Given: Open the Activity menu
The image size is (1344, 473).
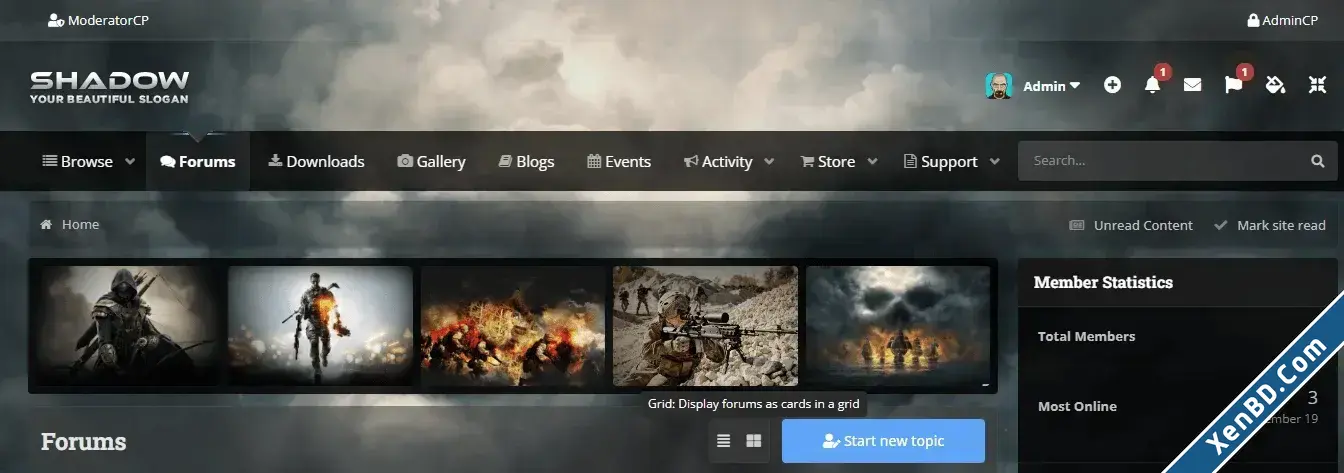Looking at the screenshot, I should pyautogui.click(x=718, y=161).
